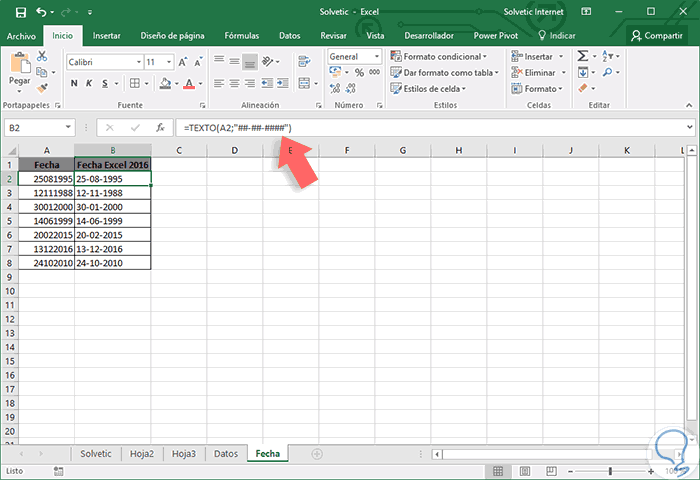Screen dimensions: 700x480
Task: Toggle Bold formatting (N)
Action: 73,84
